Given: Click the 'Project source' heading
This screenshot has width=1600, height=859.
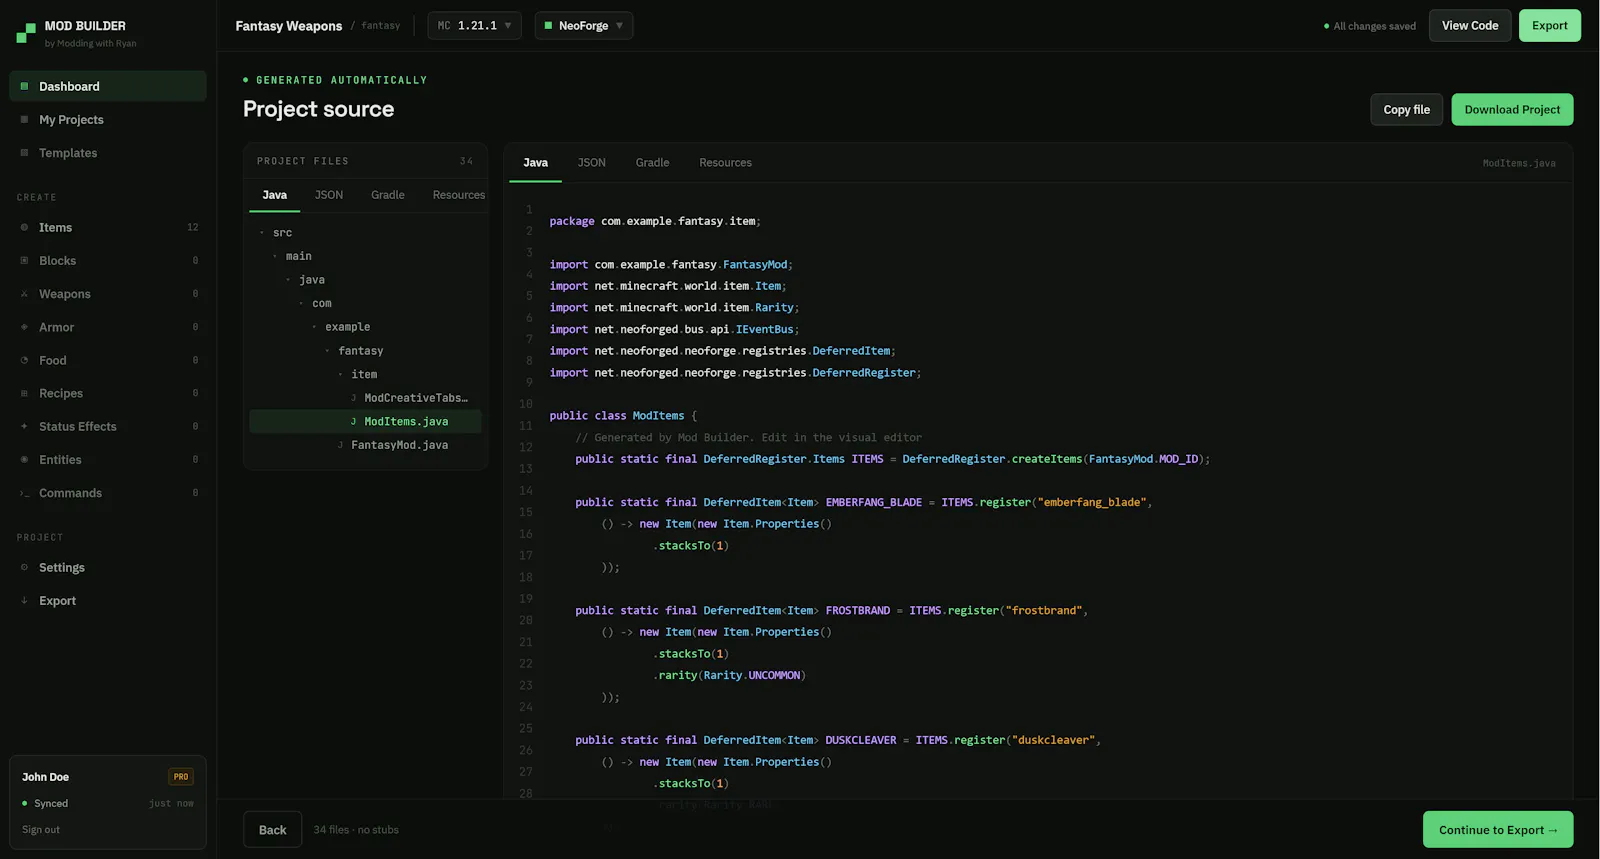Looking at the screenshot, I should (318, 109).
